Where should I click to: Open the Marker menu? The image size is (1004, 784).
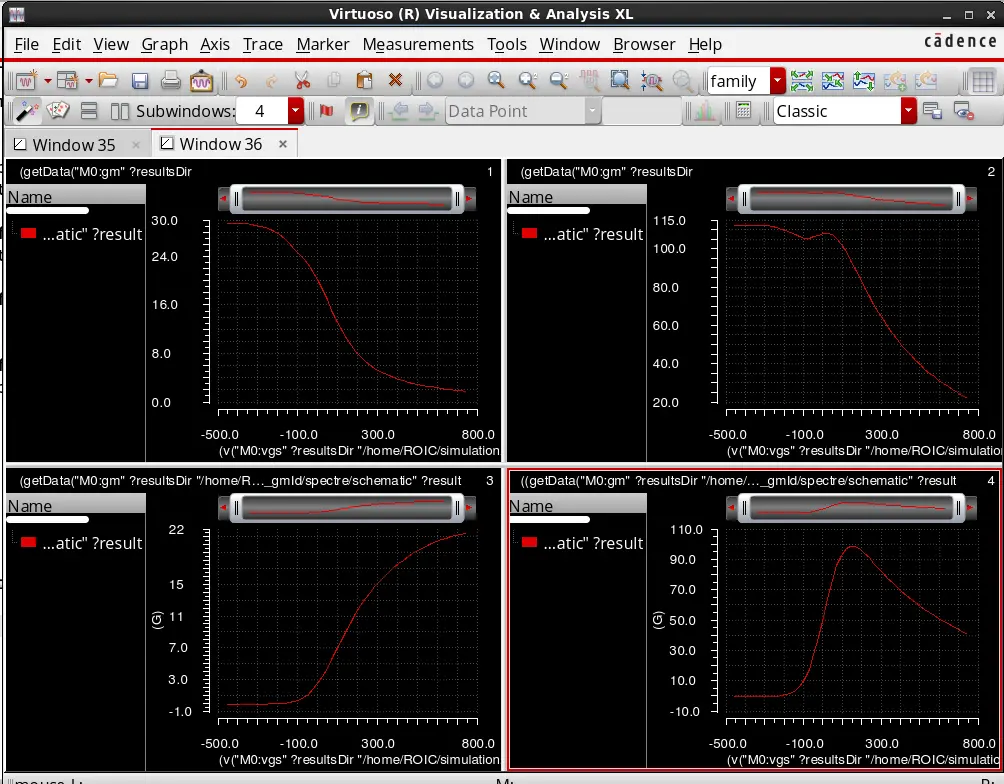[323, 44]
